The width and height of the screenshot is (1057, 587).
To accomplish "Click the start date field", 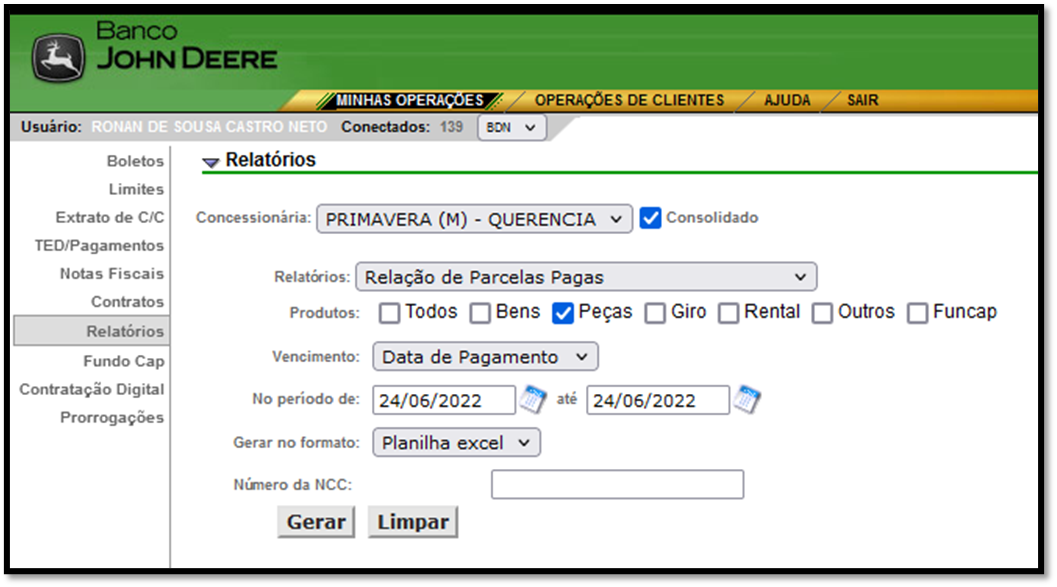I will tap(444, 400).
